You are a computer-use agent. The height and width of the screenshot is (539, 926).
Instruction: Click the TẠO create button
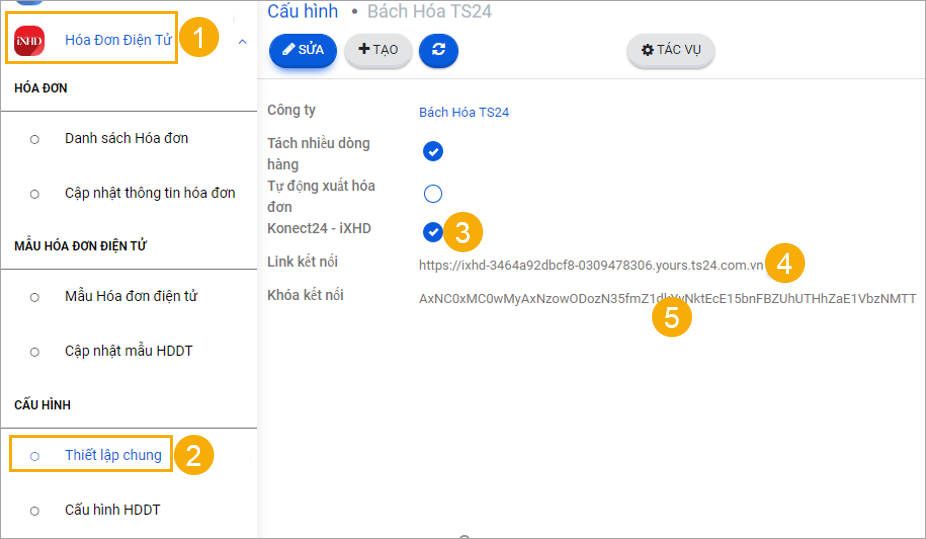click(378, 50)
